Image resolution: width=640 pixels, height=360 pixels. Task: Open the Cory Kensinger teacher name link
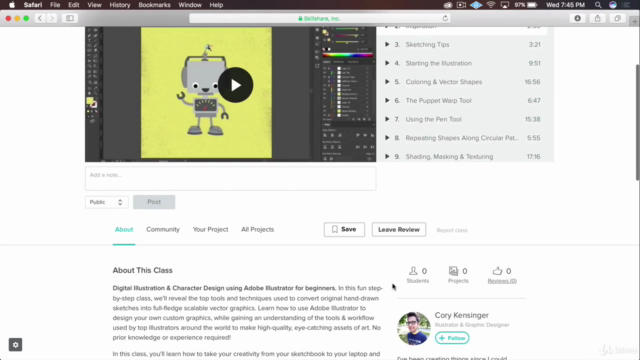[x=461, y=315]
